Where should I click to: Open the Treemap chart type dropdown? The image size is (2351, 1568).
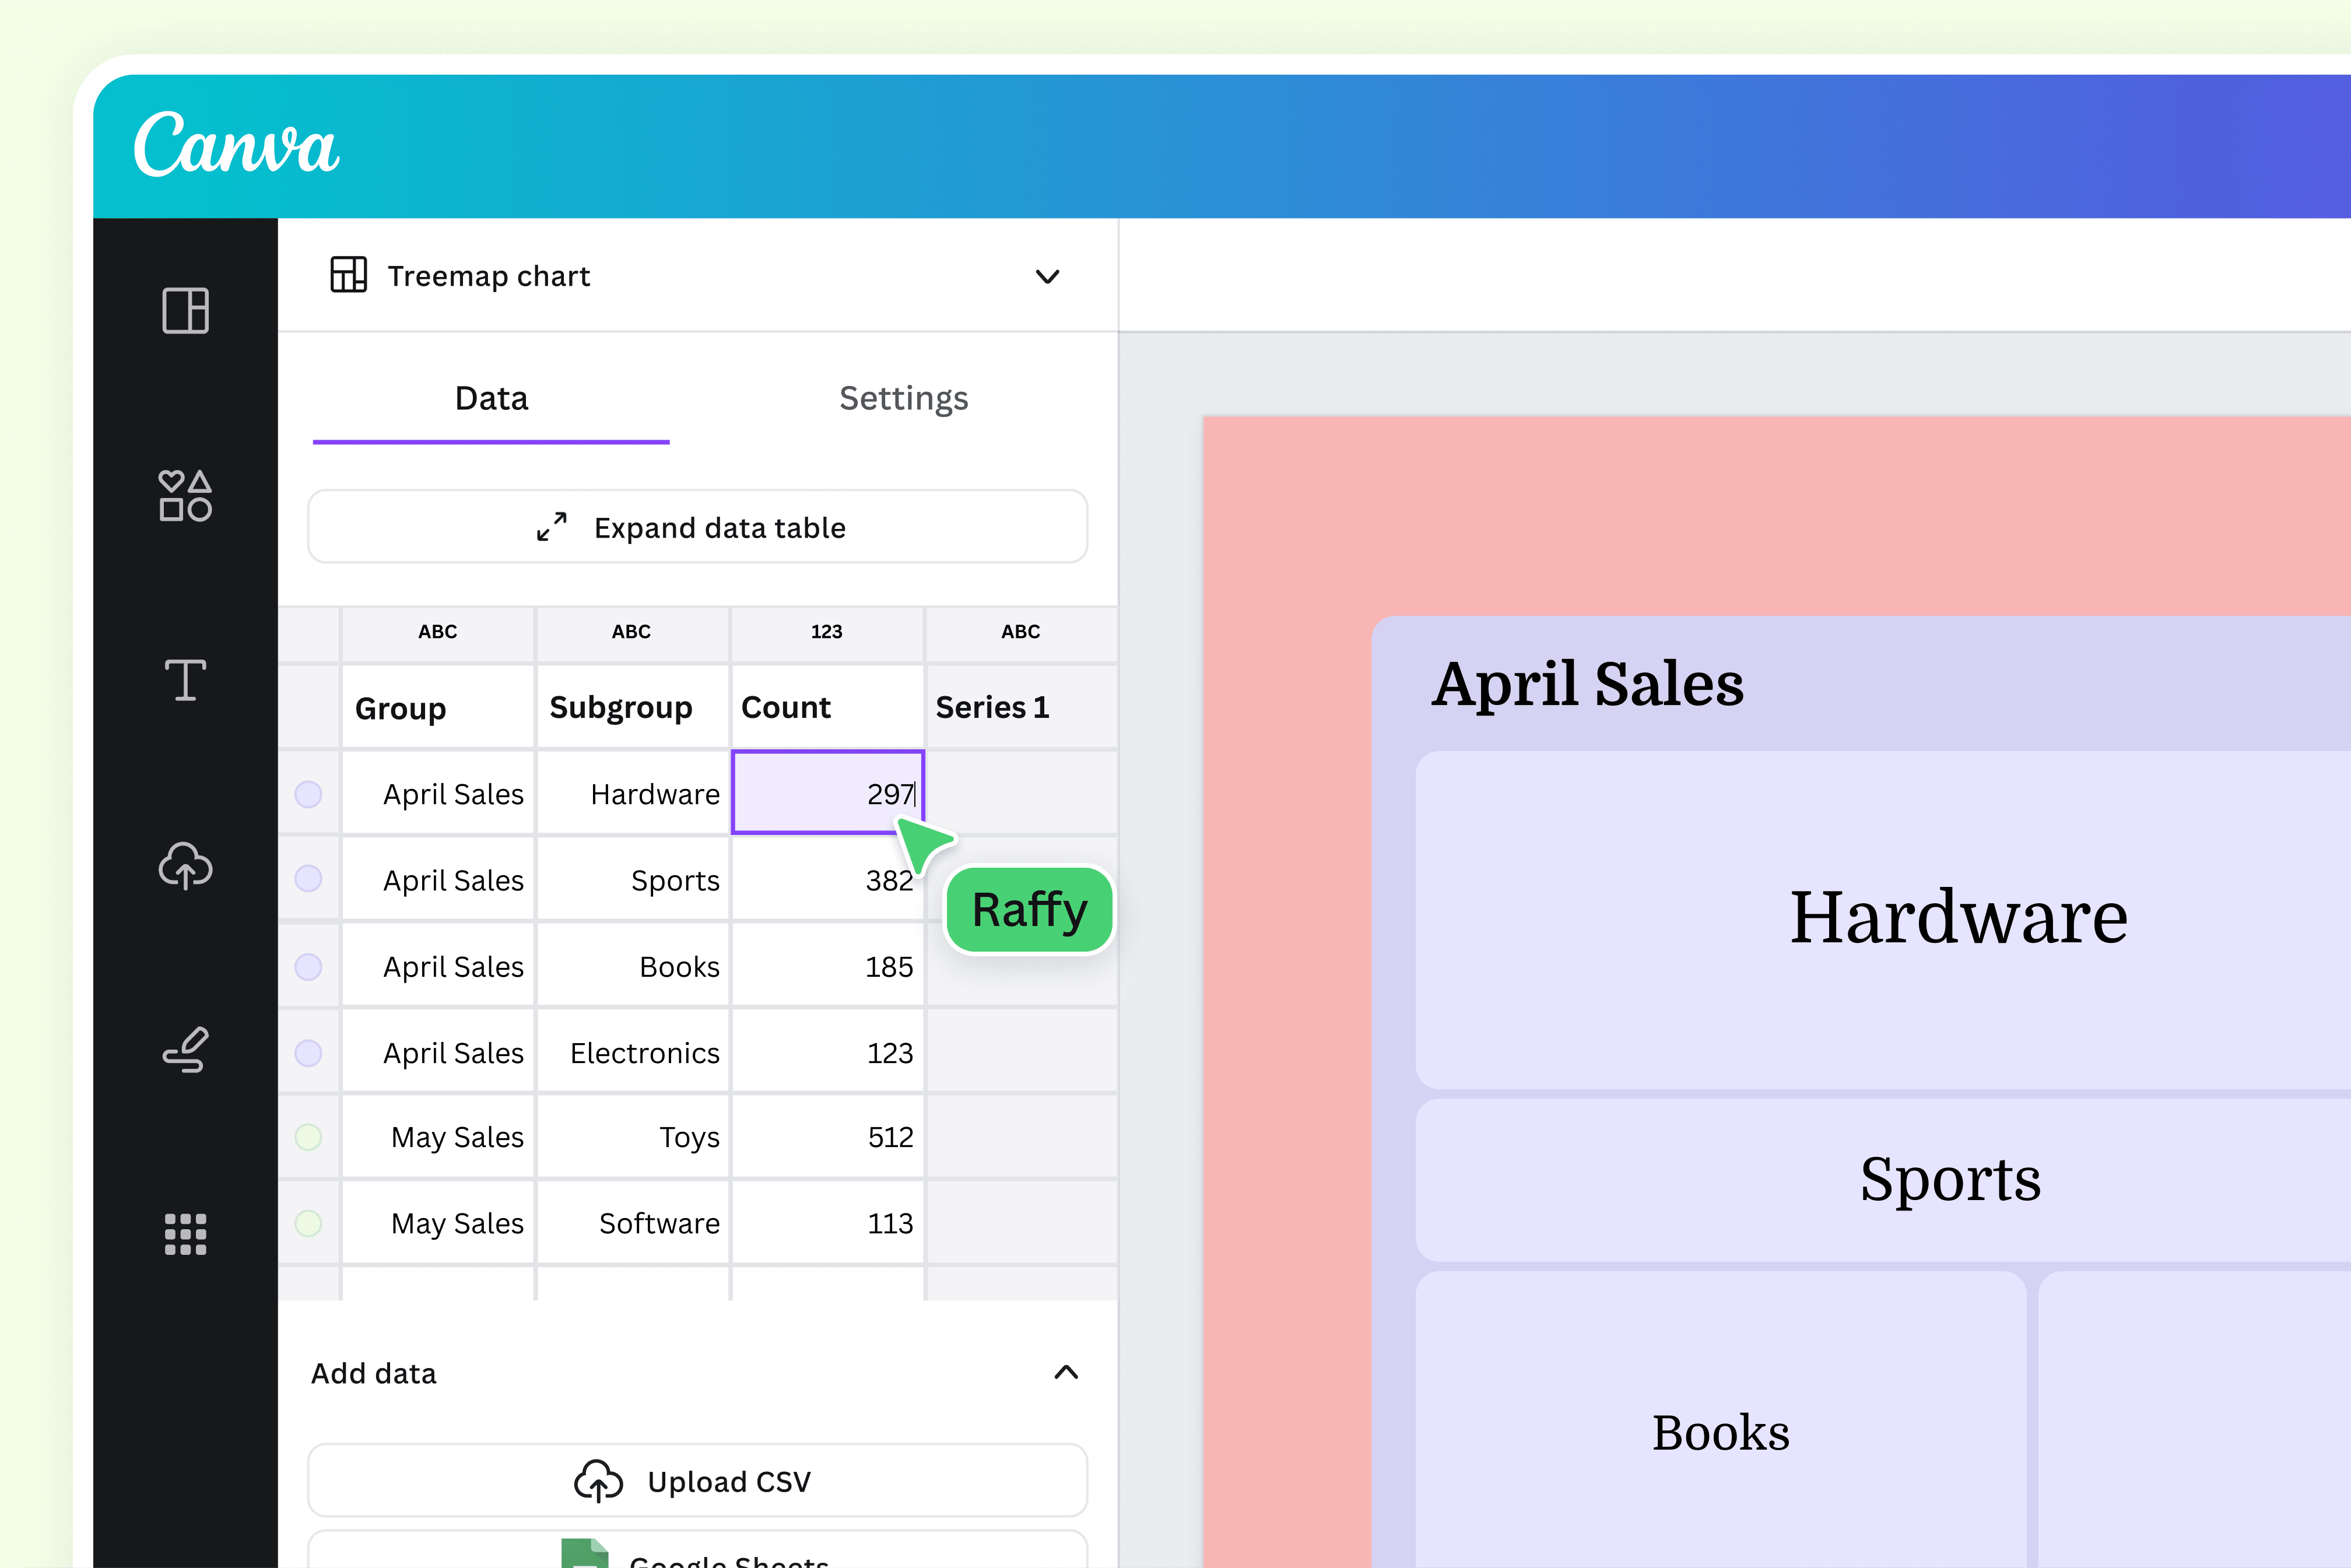point(1048,277)
